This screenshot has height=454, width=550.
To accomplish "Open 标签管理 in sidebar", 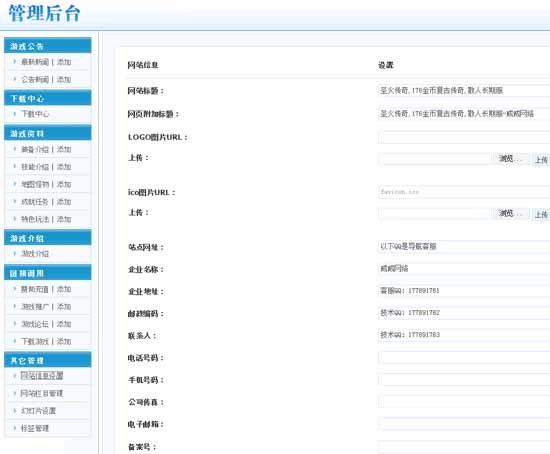I will [35, 428].
